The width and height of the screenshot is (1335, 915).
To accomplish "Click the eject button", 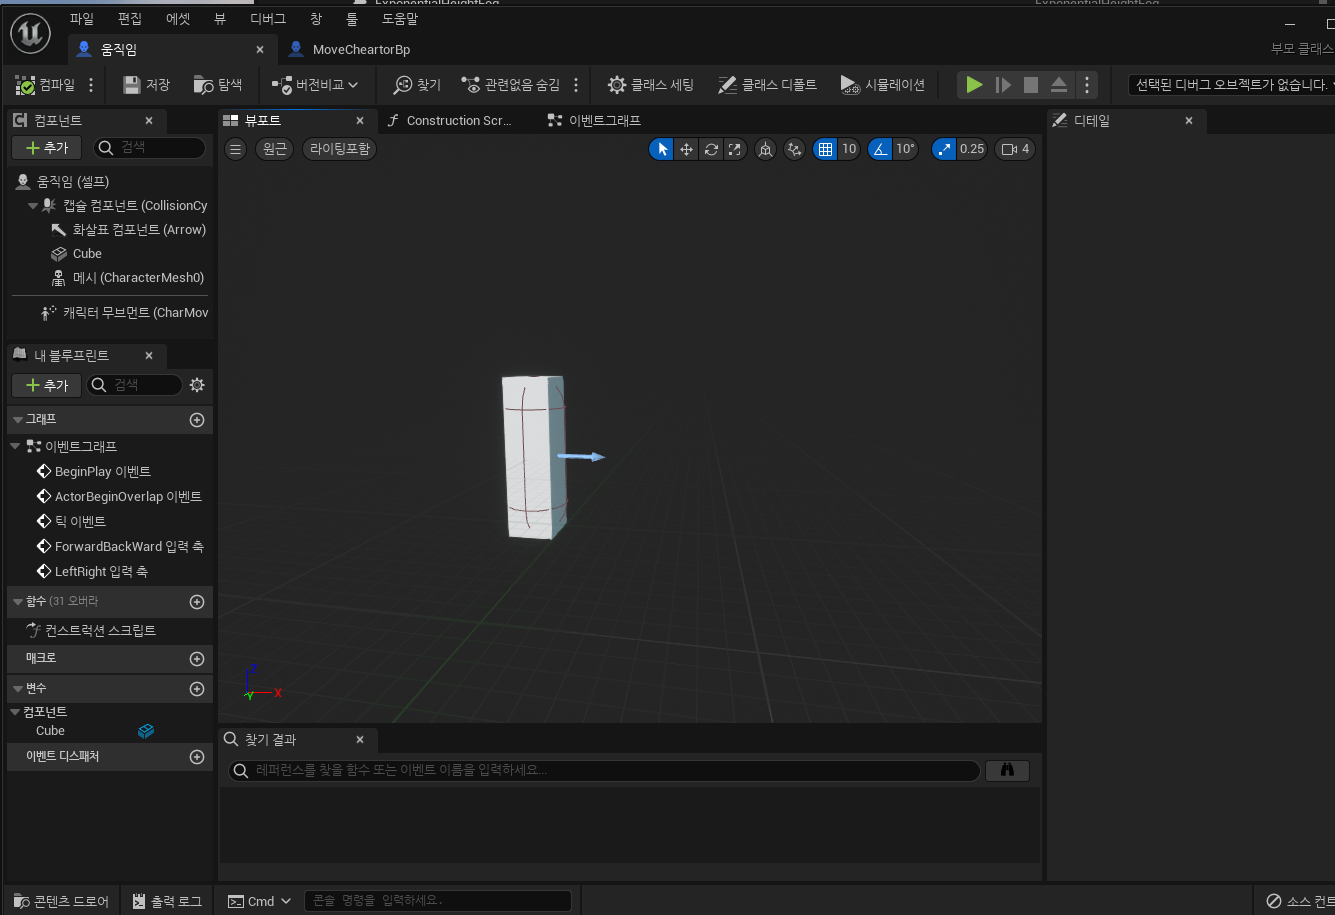I will coord(1059,85).
